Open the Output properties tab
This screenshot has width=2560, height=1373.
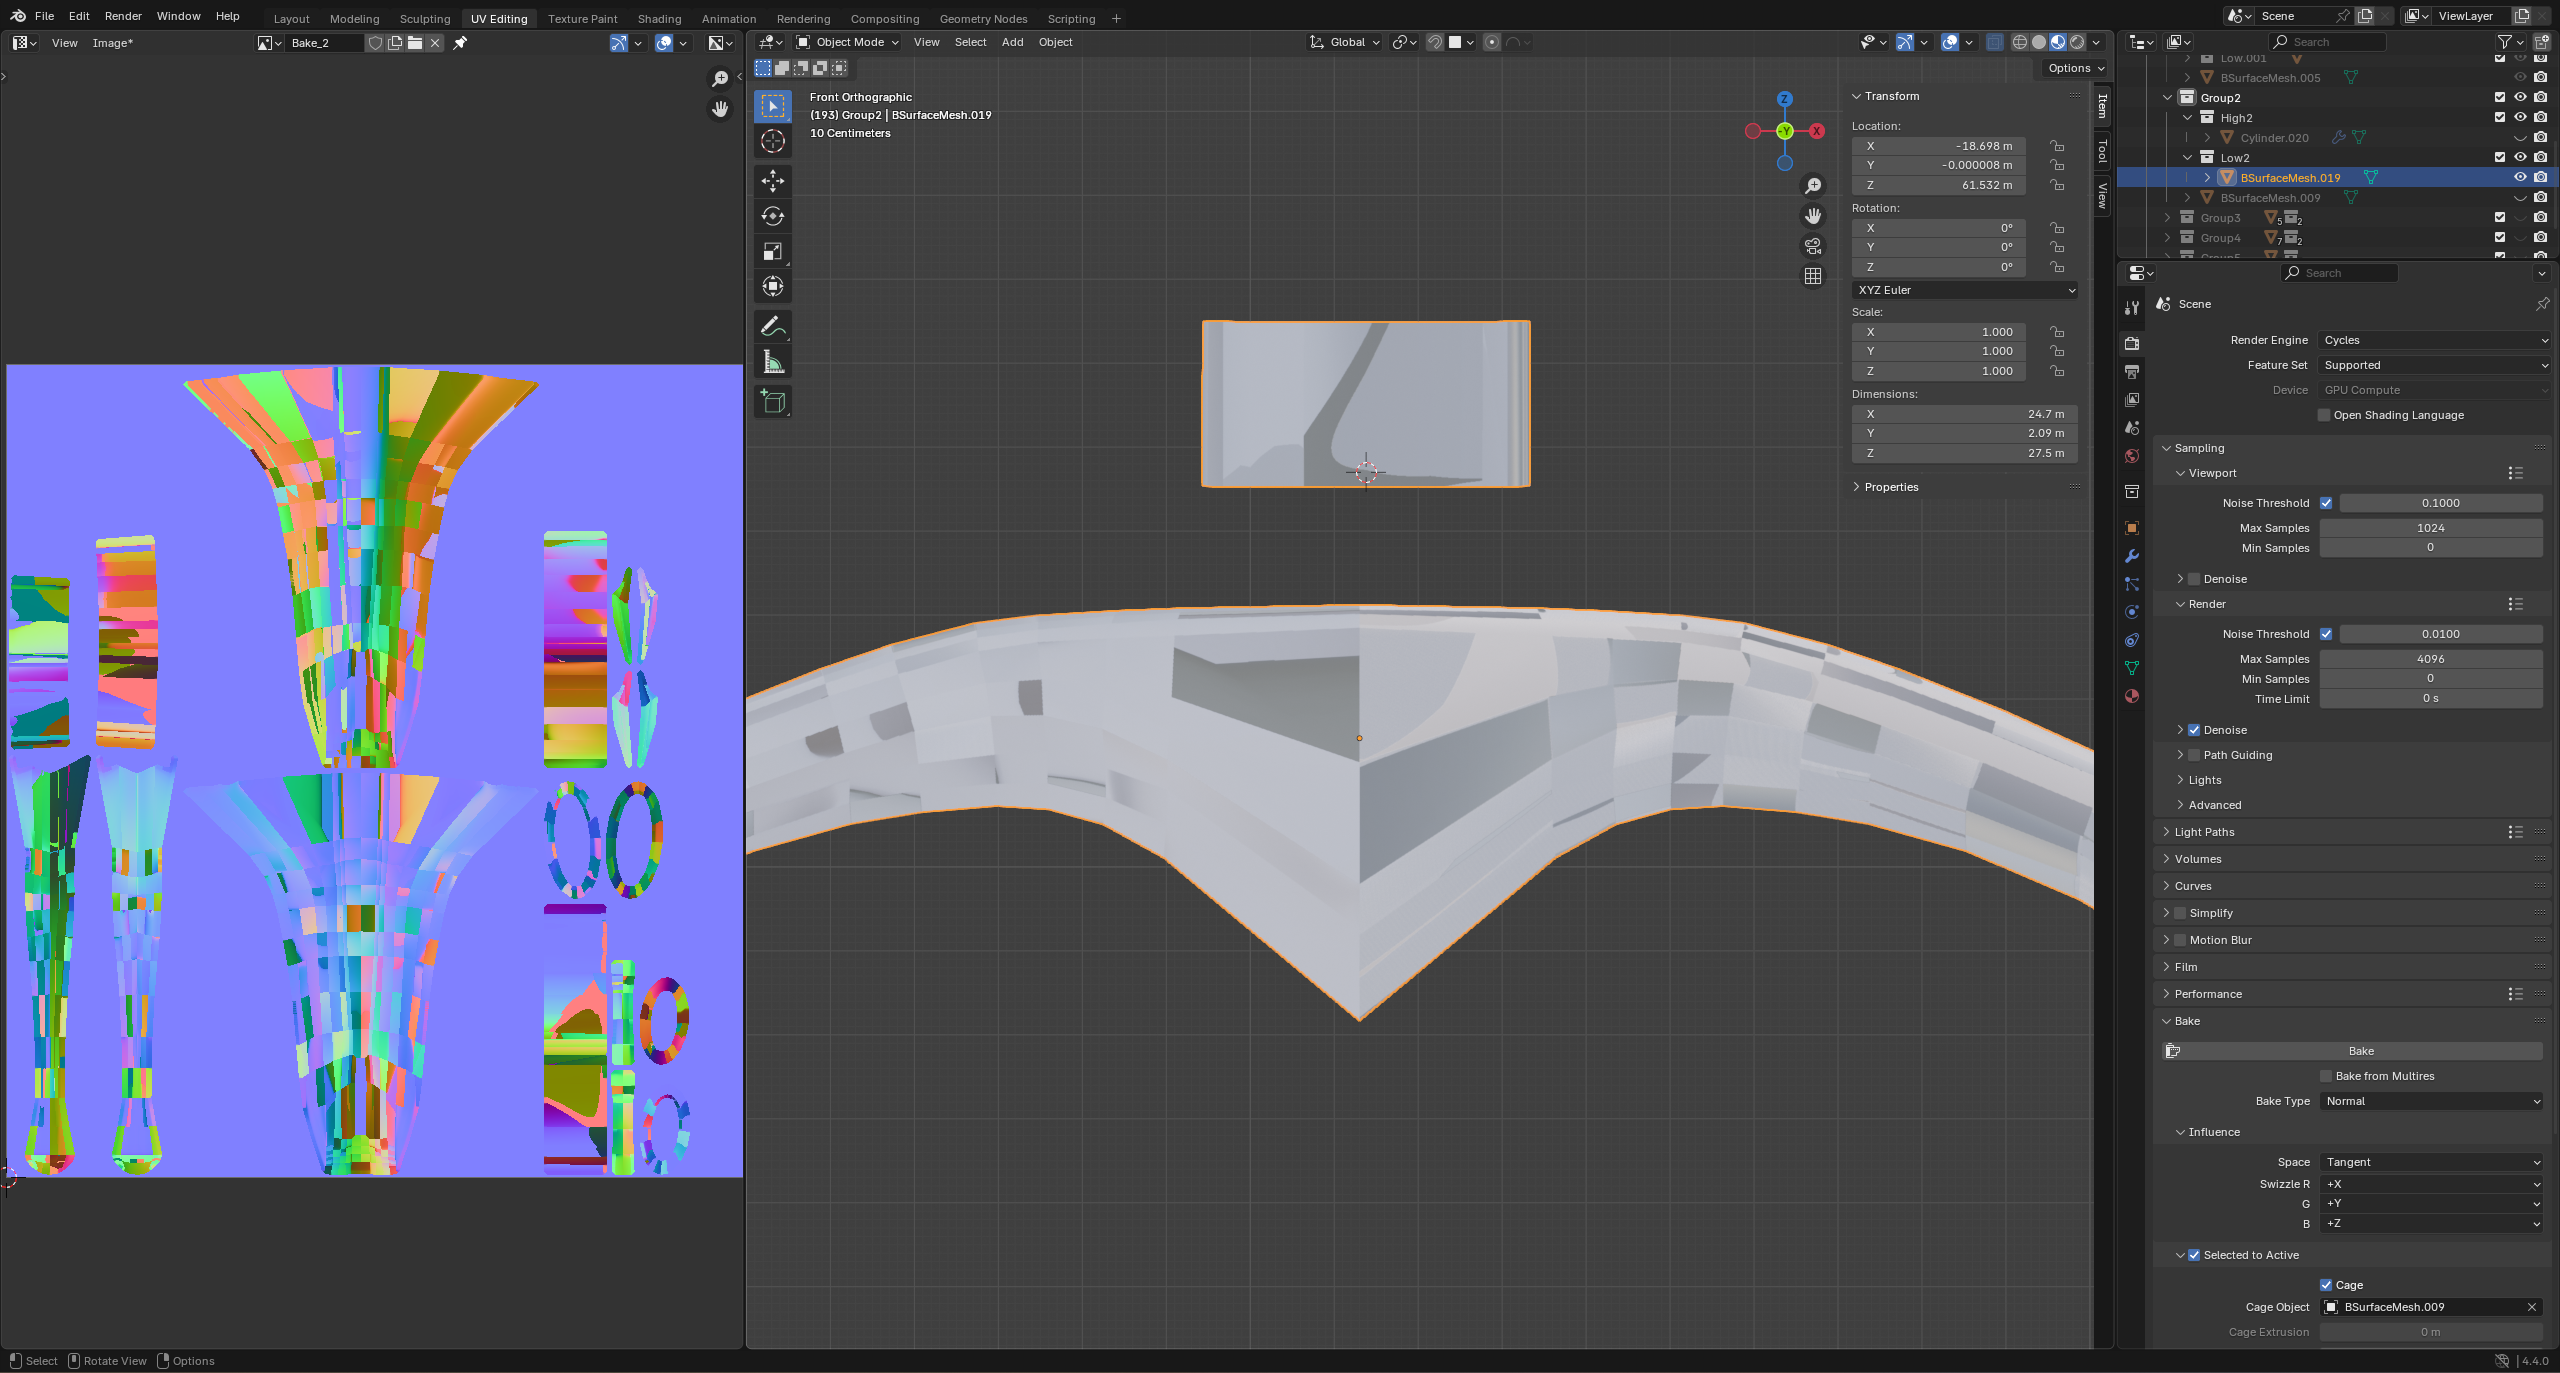(2132, 372)
